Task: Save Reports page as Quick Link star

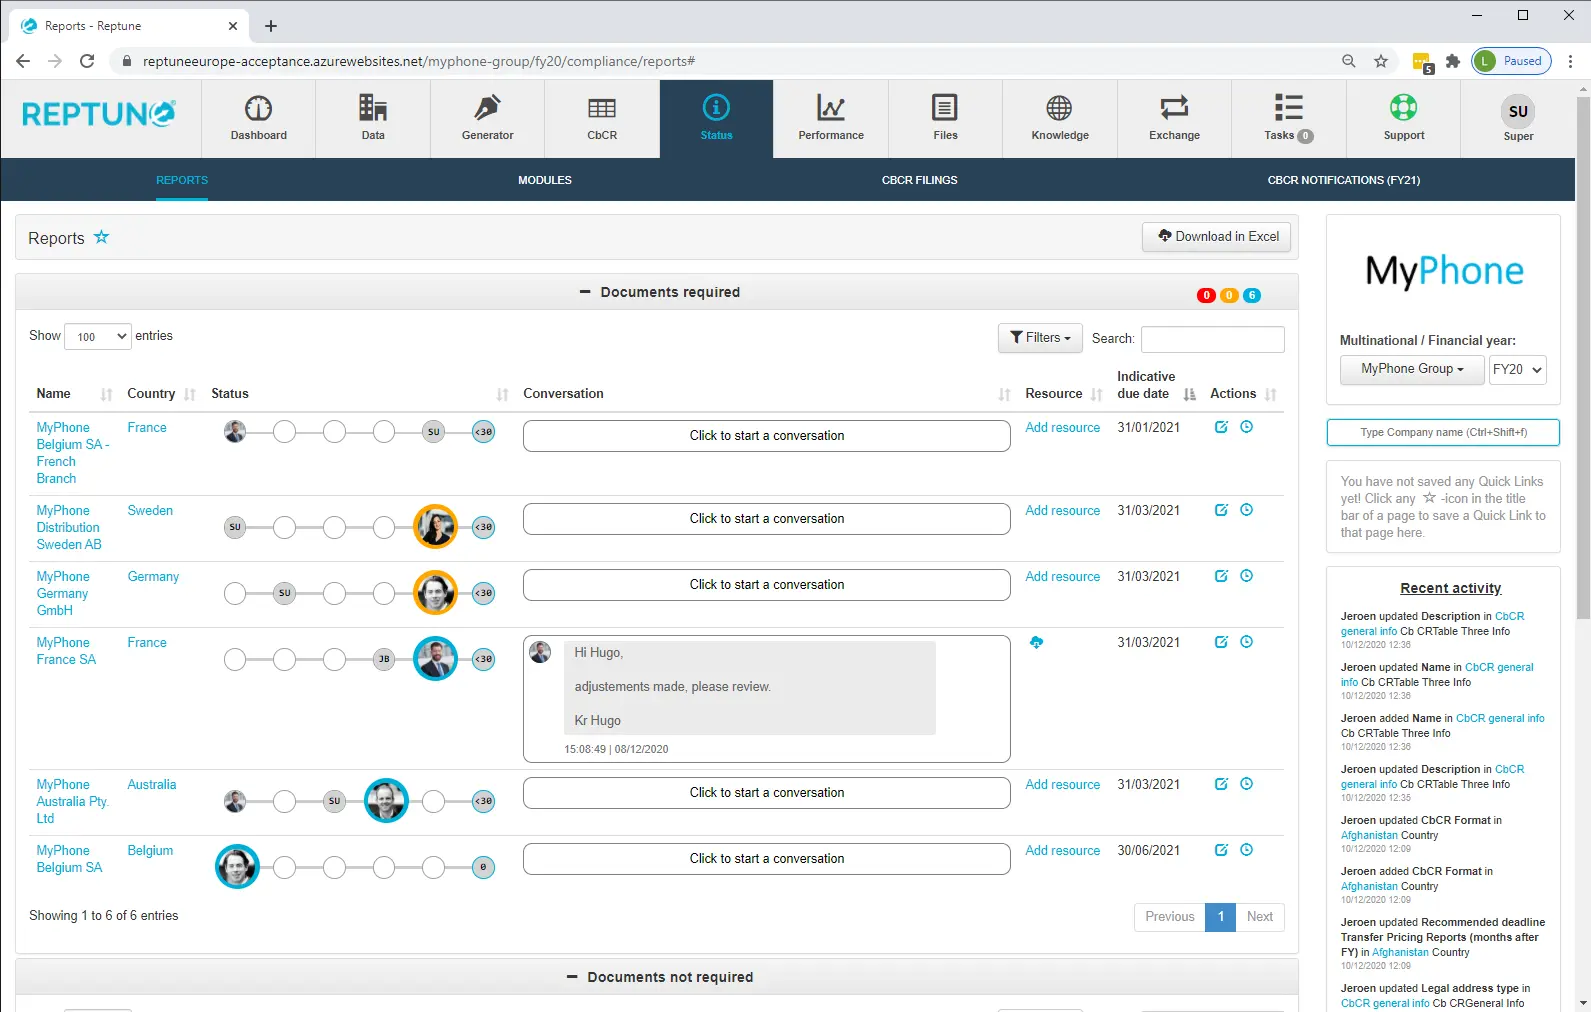Action: click(x=101, y=237)
